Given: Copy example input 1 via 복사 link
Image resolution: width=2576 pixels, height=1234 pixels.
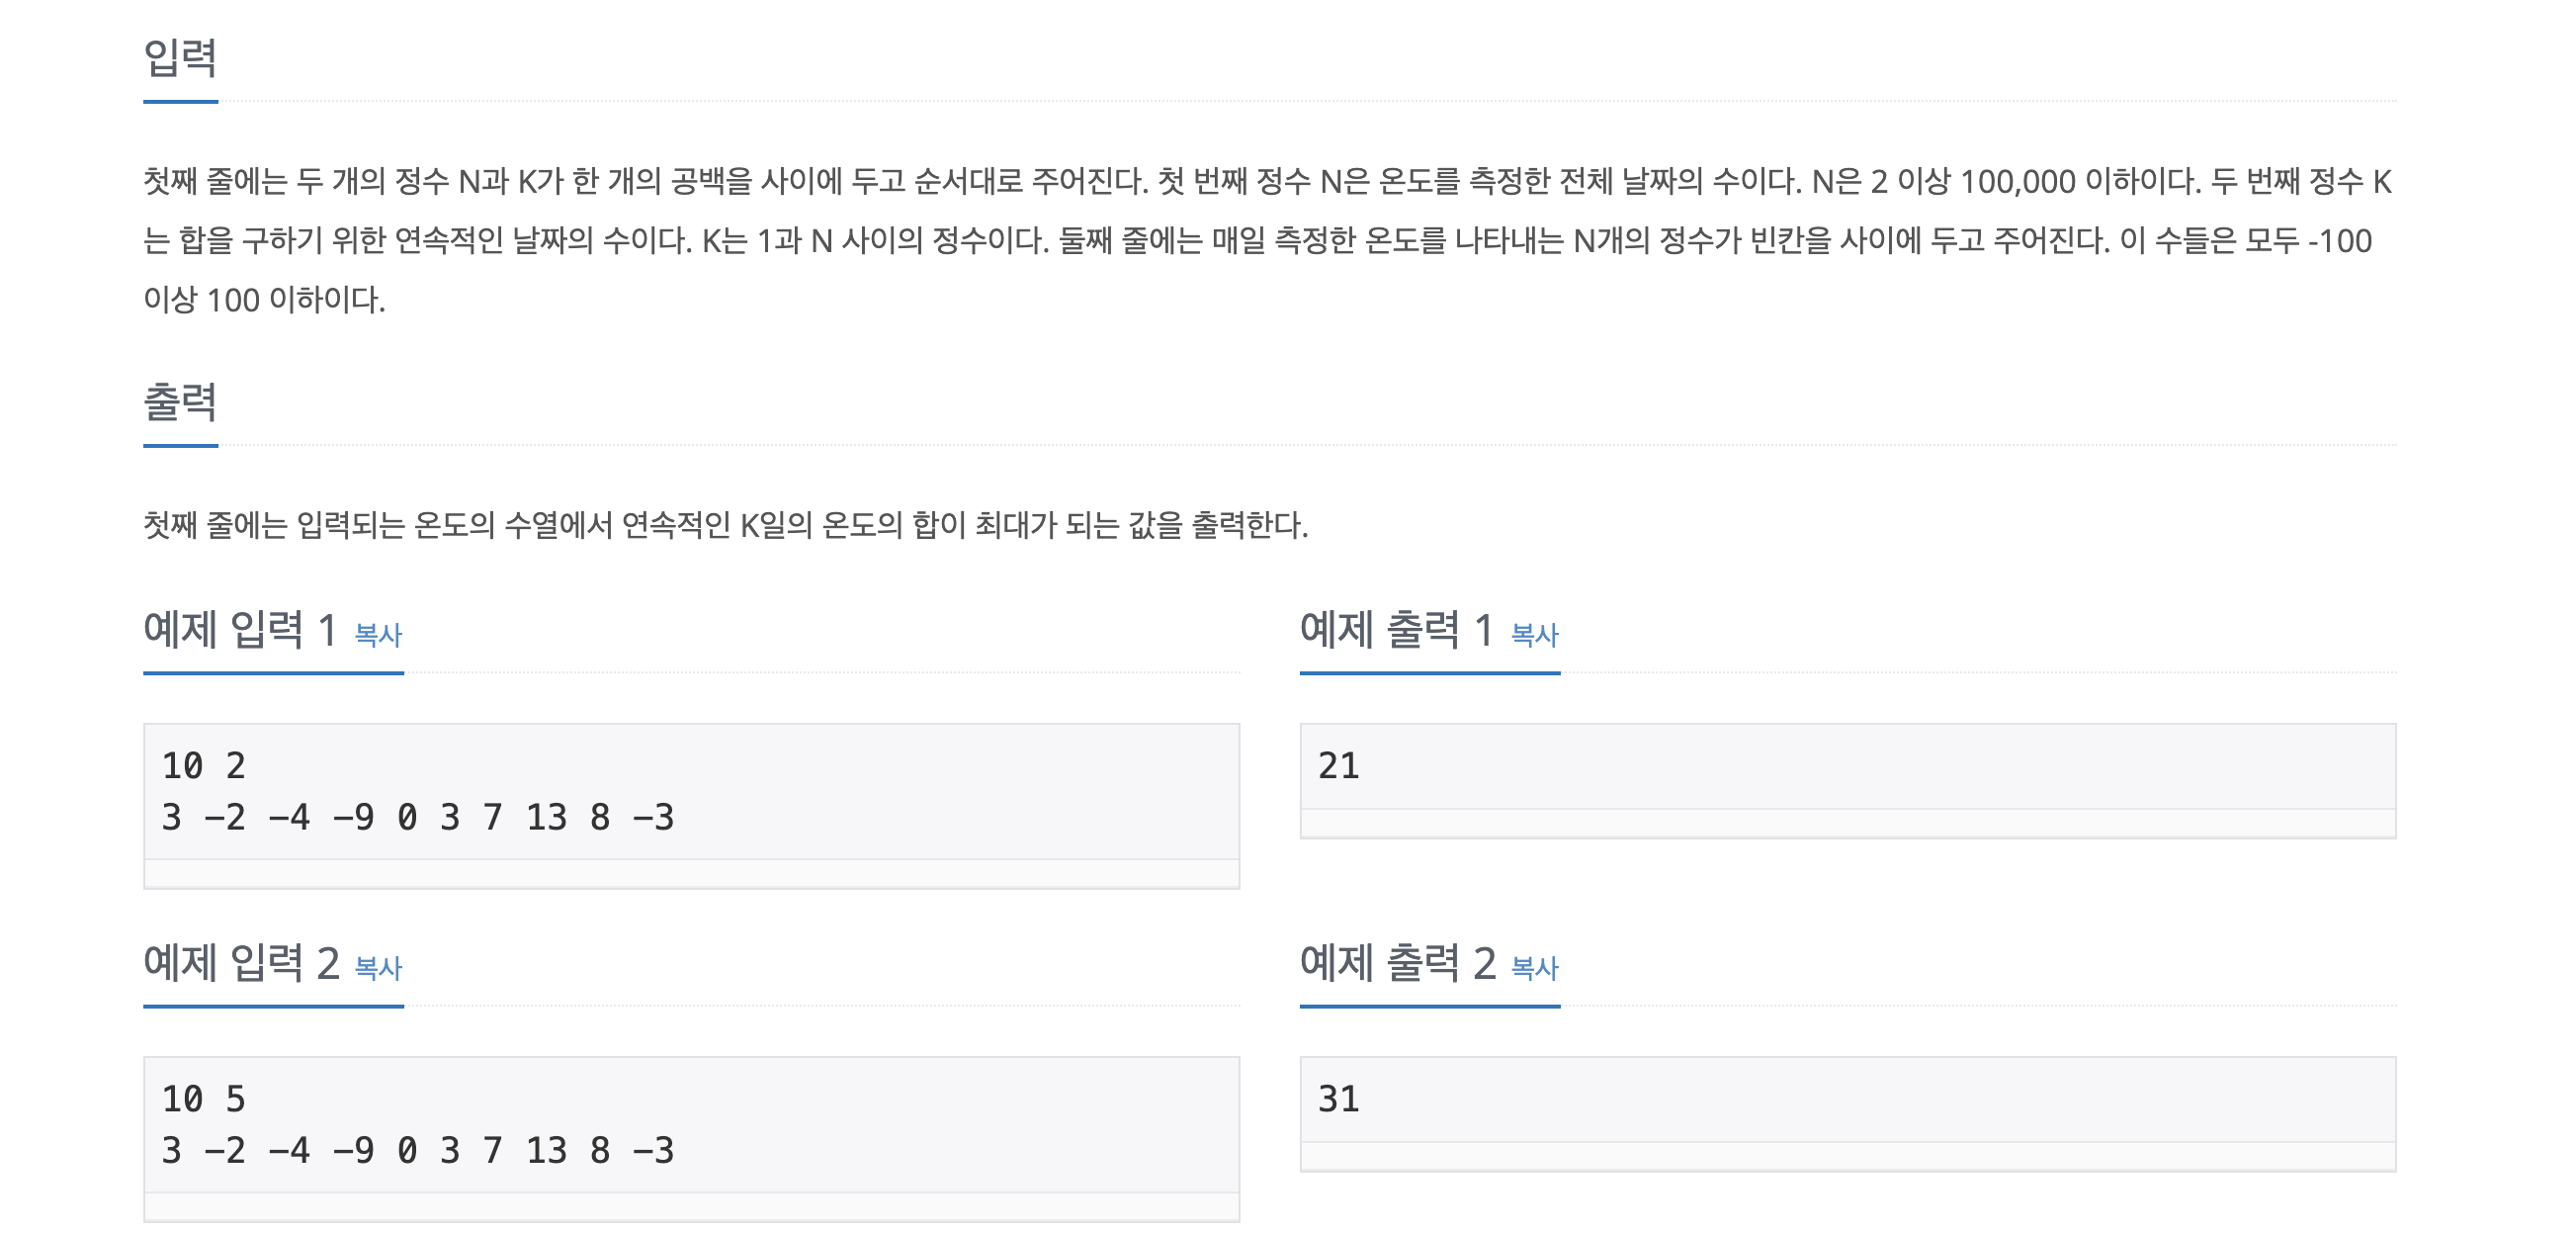Looking at the screenshot, I should click(378, 635).
